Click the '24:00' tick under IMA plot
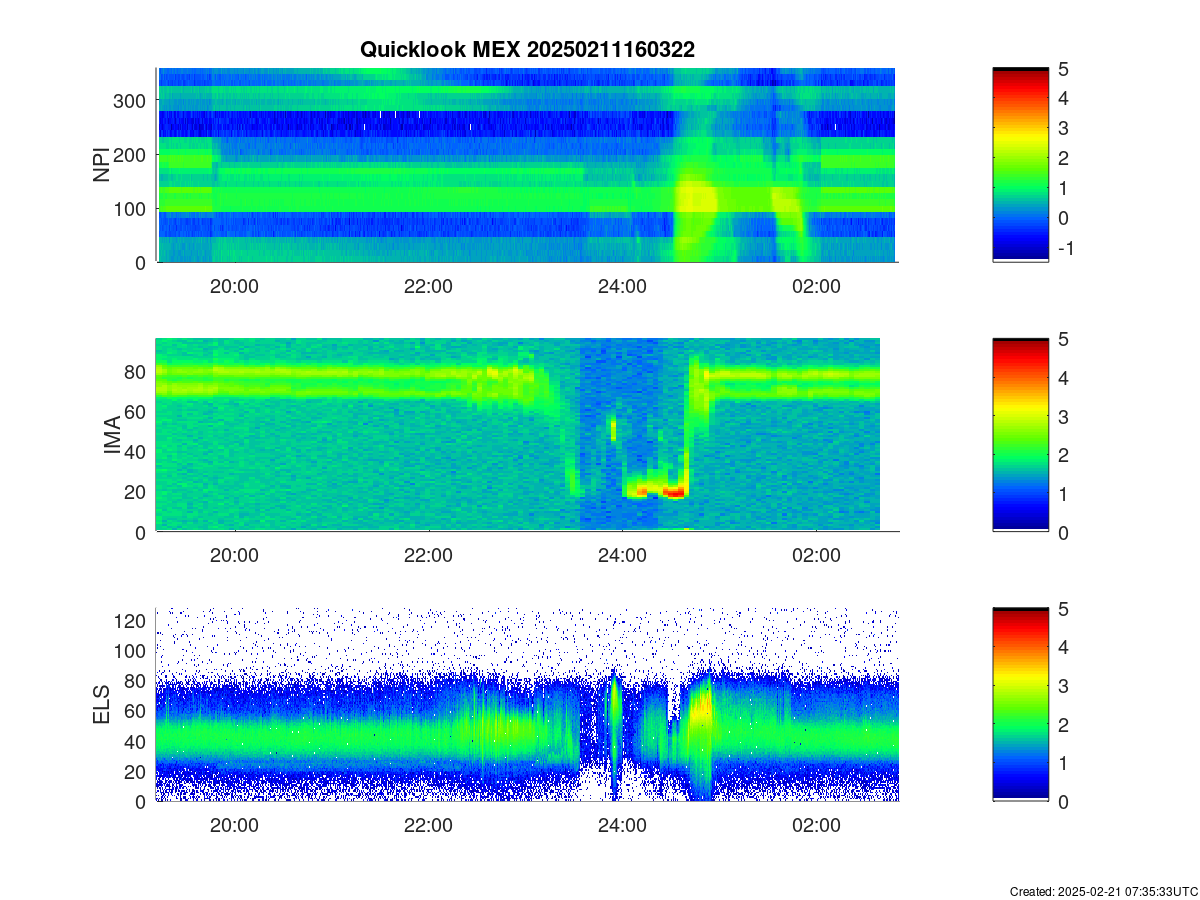This screenshot has width=1200, height=900. point(622,556)
